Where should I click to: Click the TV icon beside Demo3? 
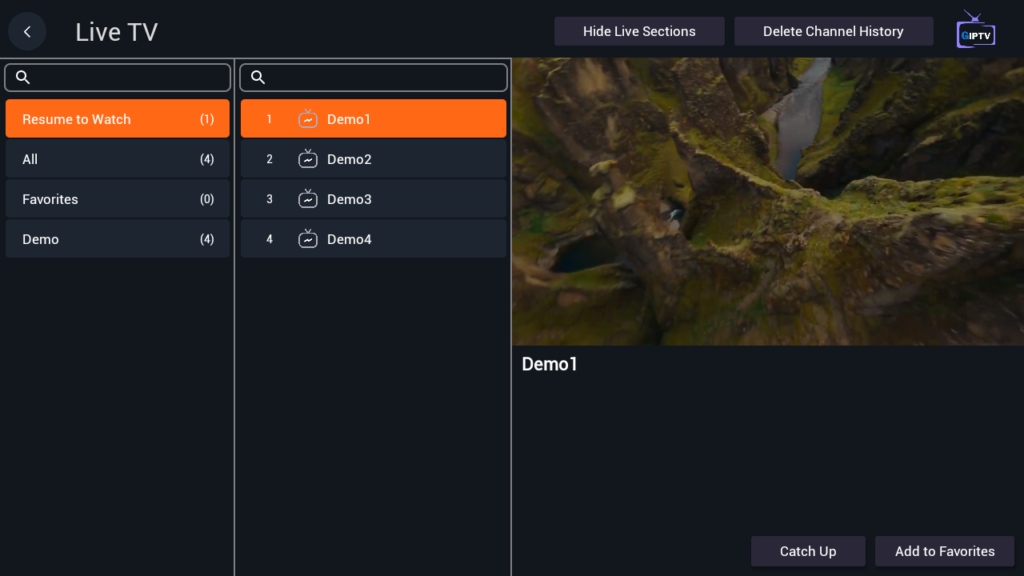pyautogui.click(x=308, y=199)
